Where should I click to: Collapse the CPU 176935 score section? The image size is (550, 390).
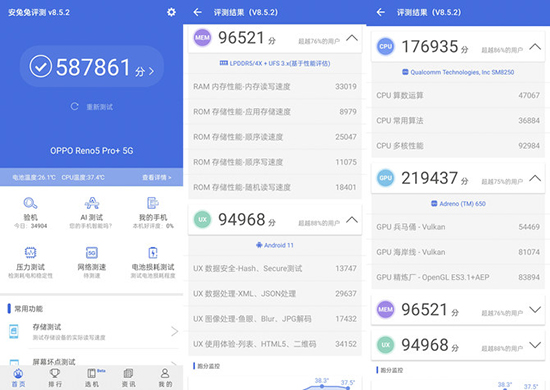pyautogui.click(x=535, y=47)
